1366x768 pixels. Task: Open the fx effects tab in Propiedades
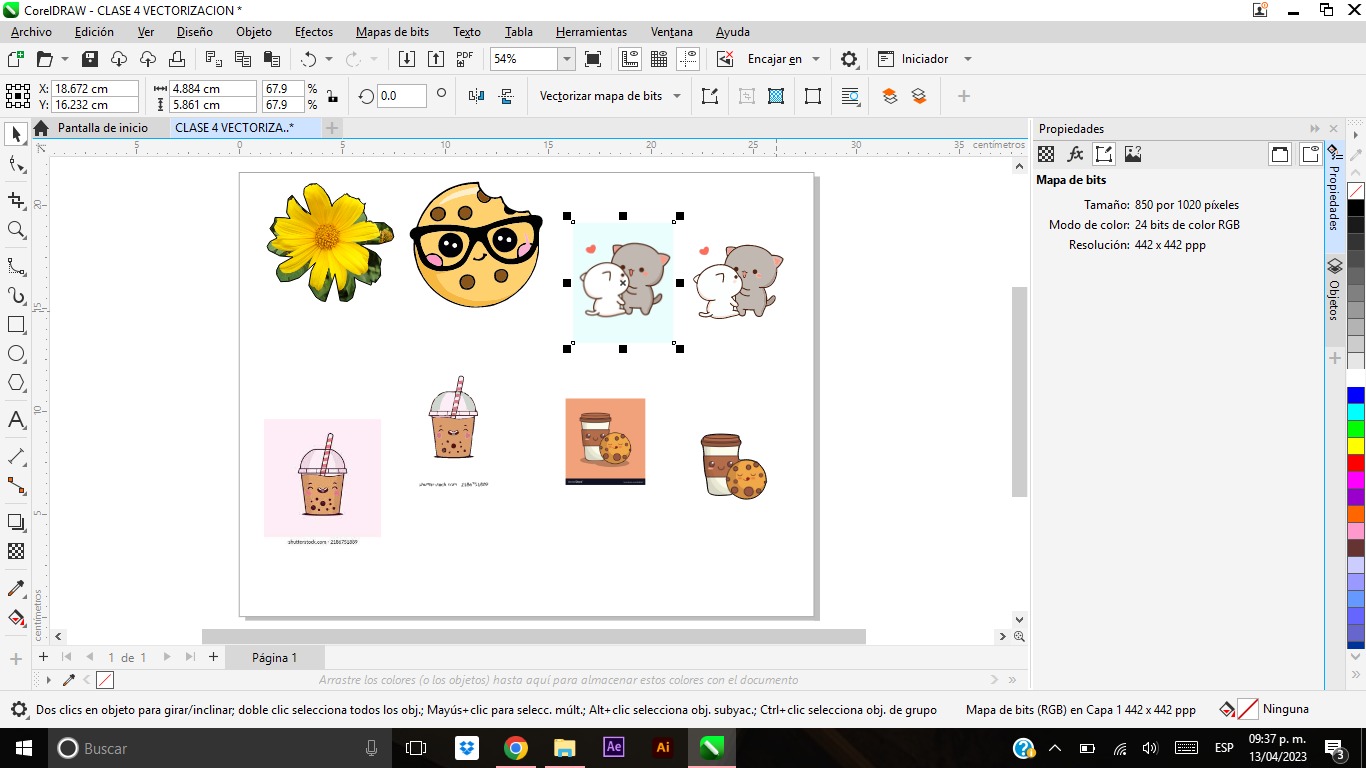[x=1075, y=154]
